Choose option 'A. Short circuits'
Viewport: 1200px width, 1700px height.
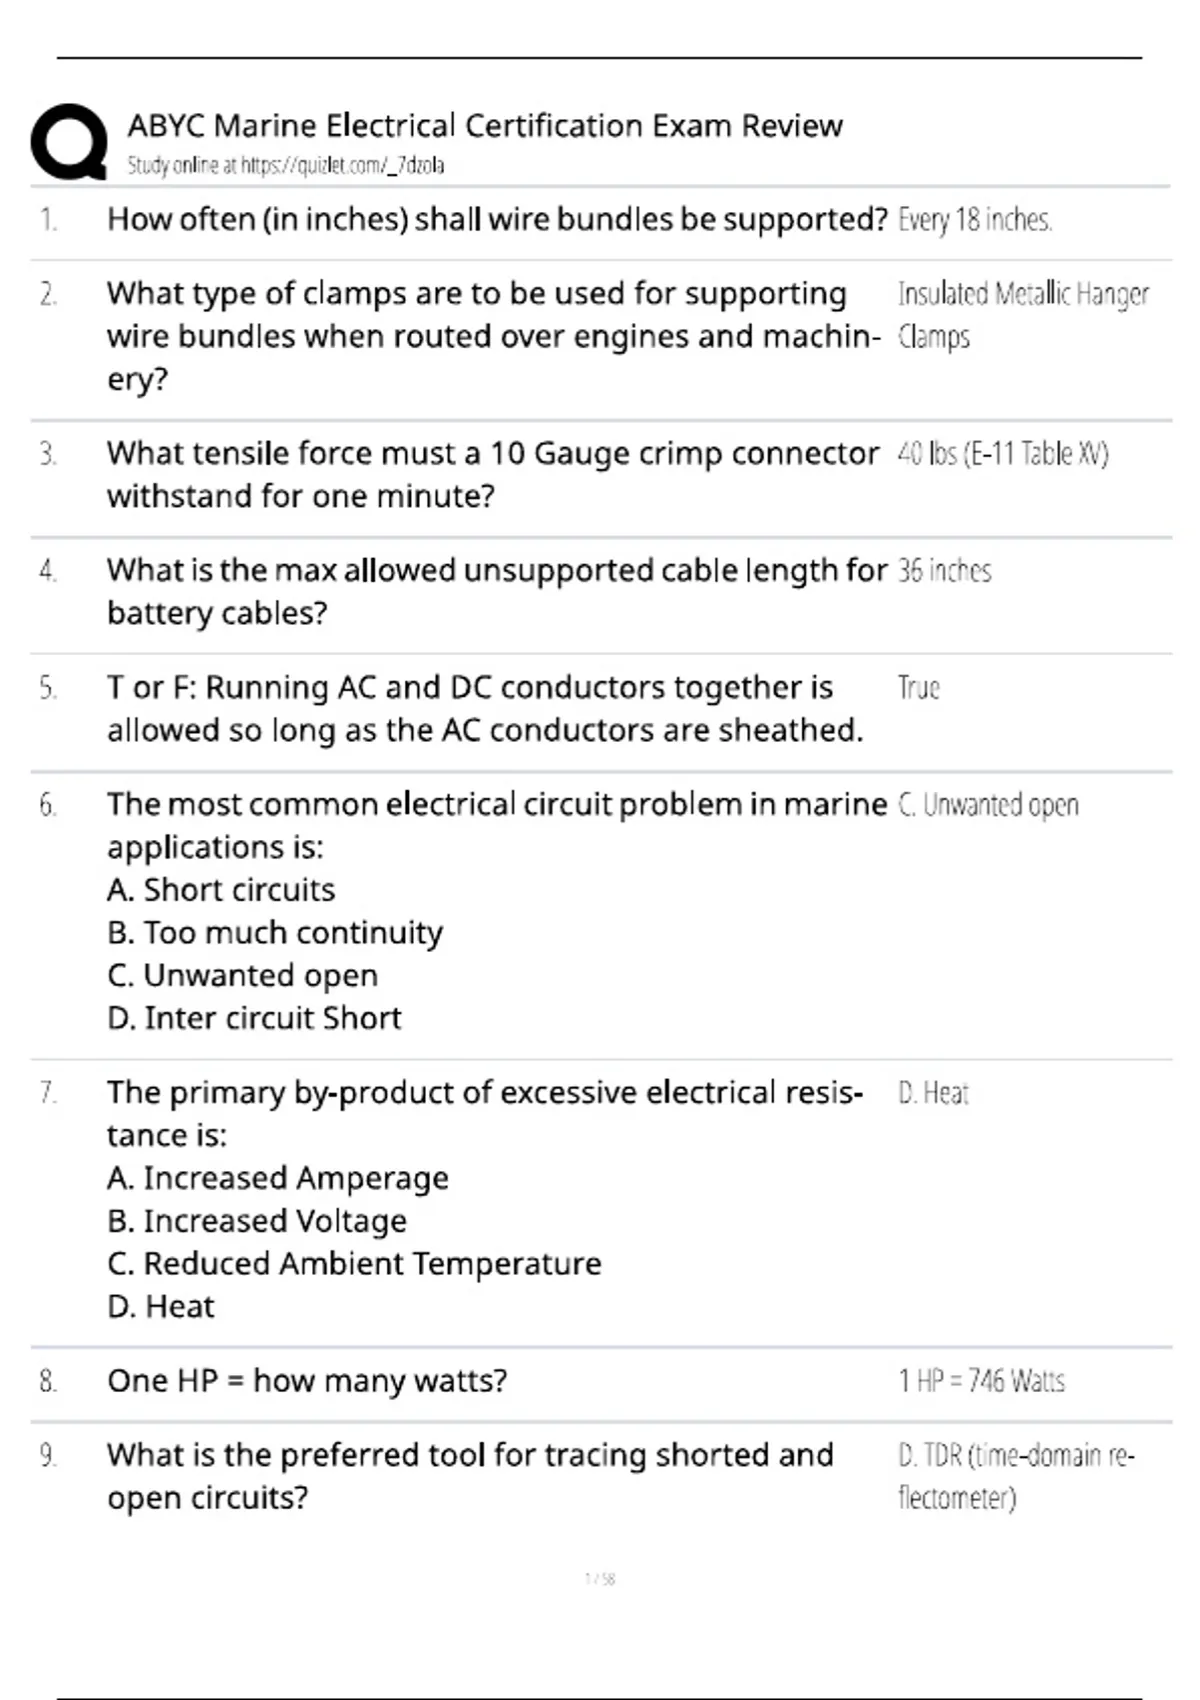(221, 890)
